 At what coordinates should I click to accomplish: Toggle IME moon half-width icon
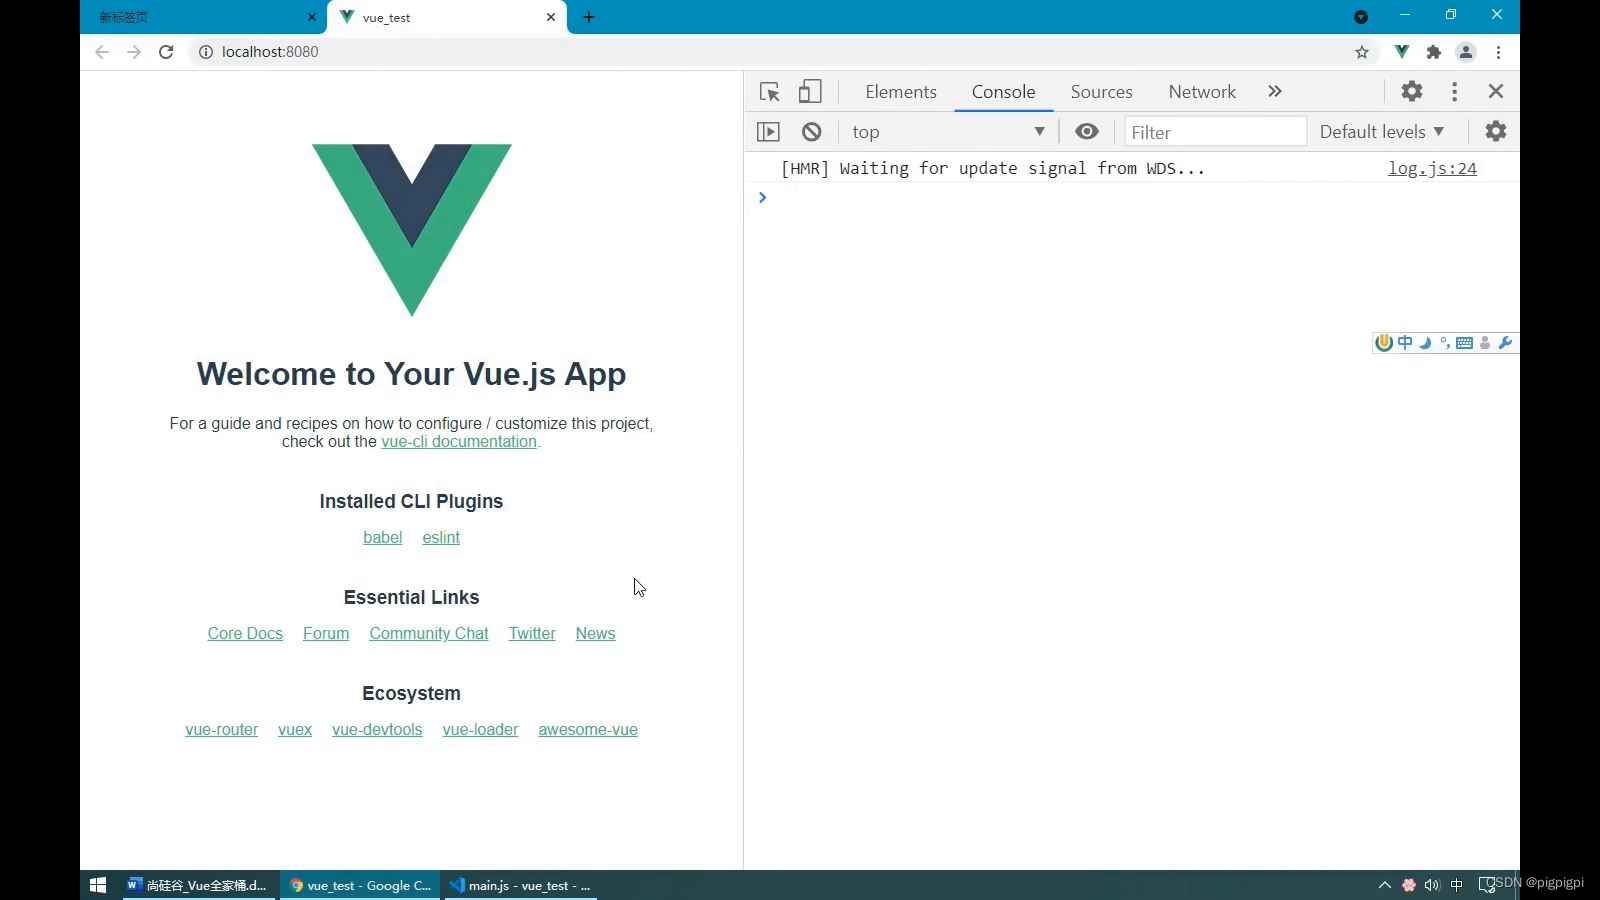point(1425,343)
